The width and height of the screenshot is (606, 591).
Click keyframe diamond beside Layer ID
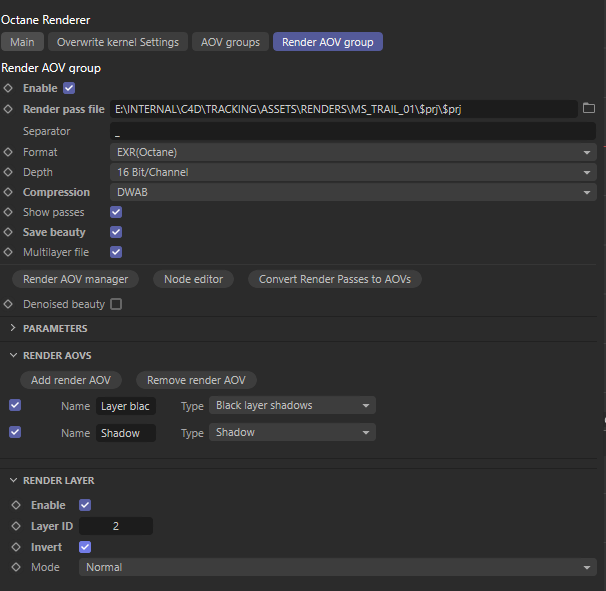[15, 526]
